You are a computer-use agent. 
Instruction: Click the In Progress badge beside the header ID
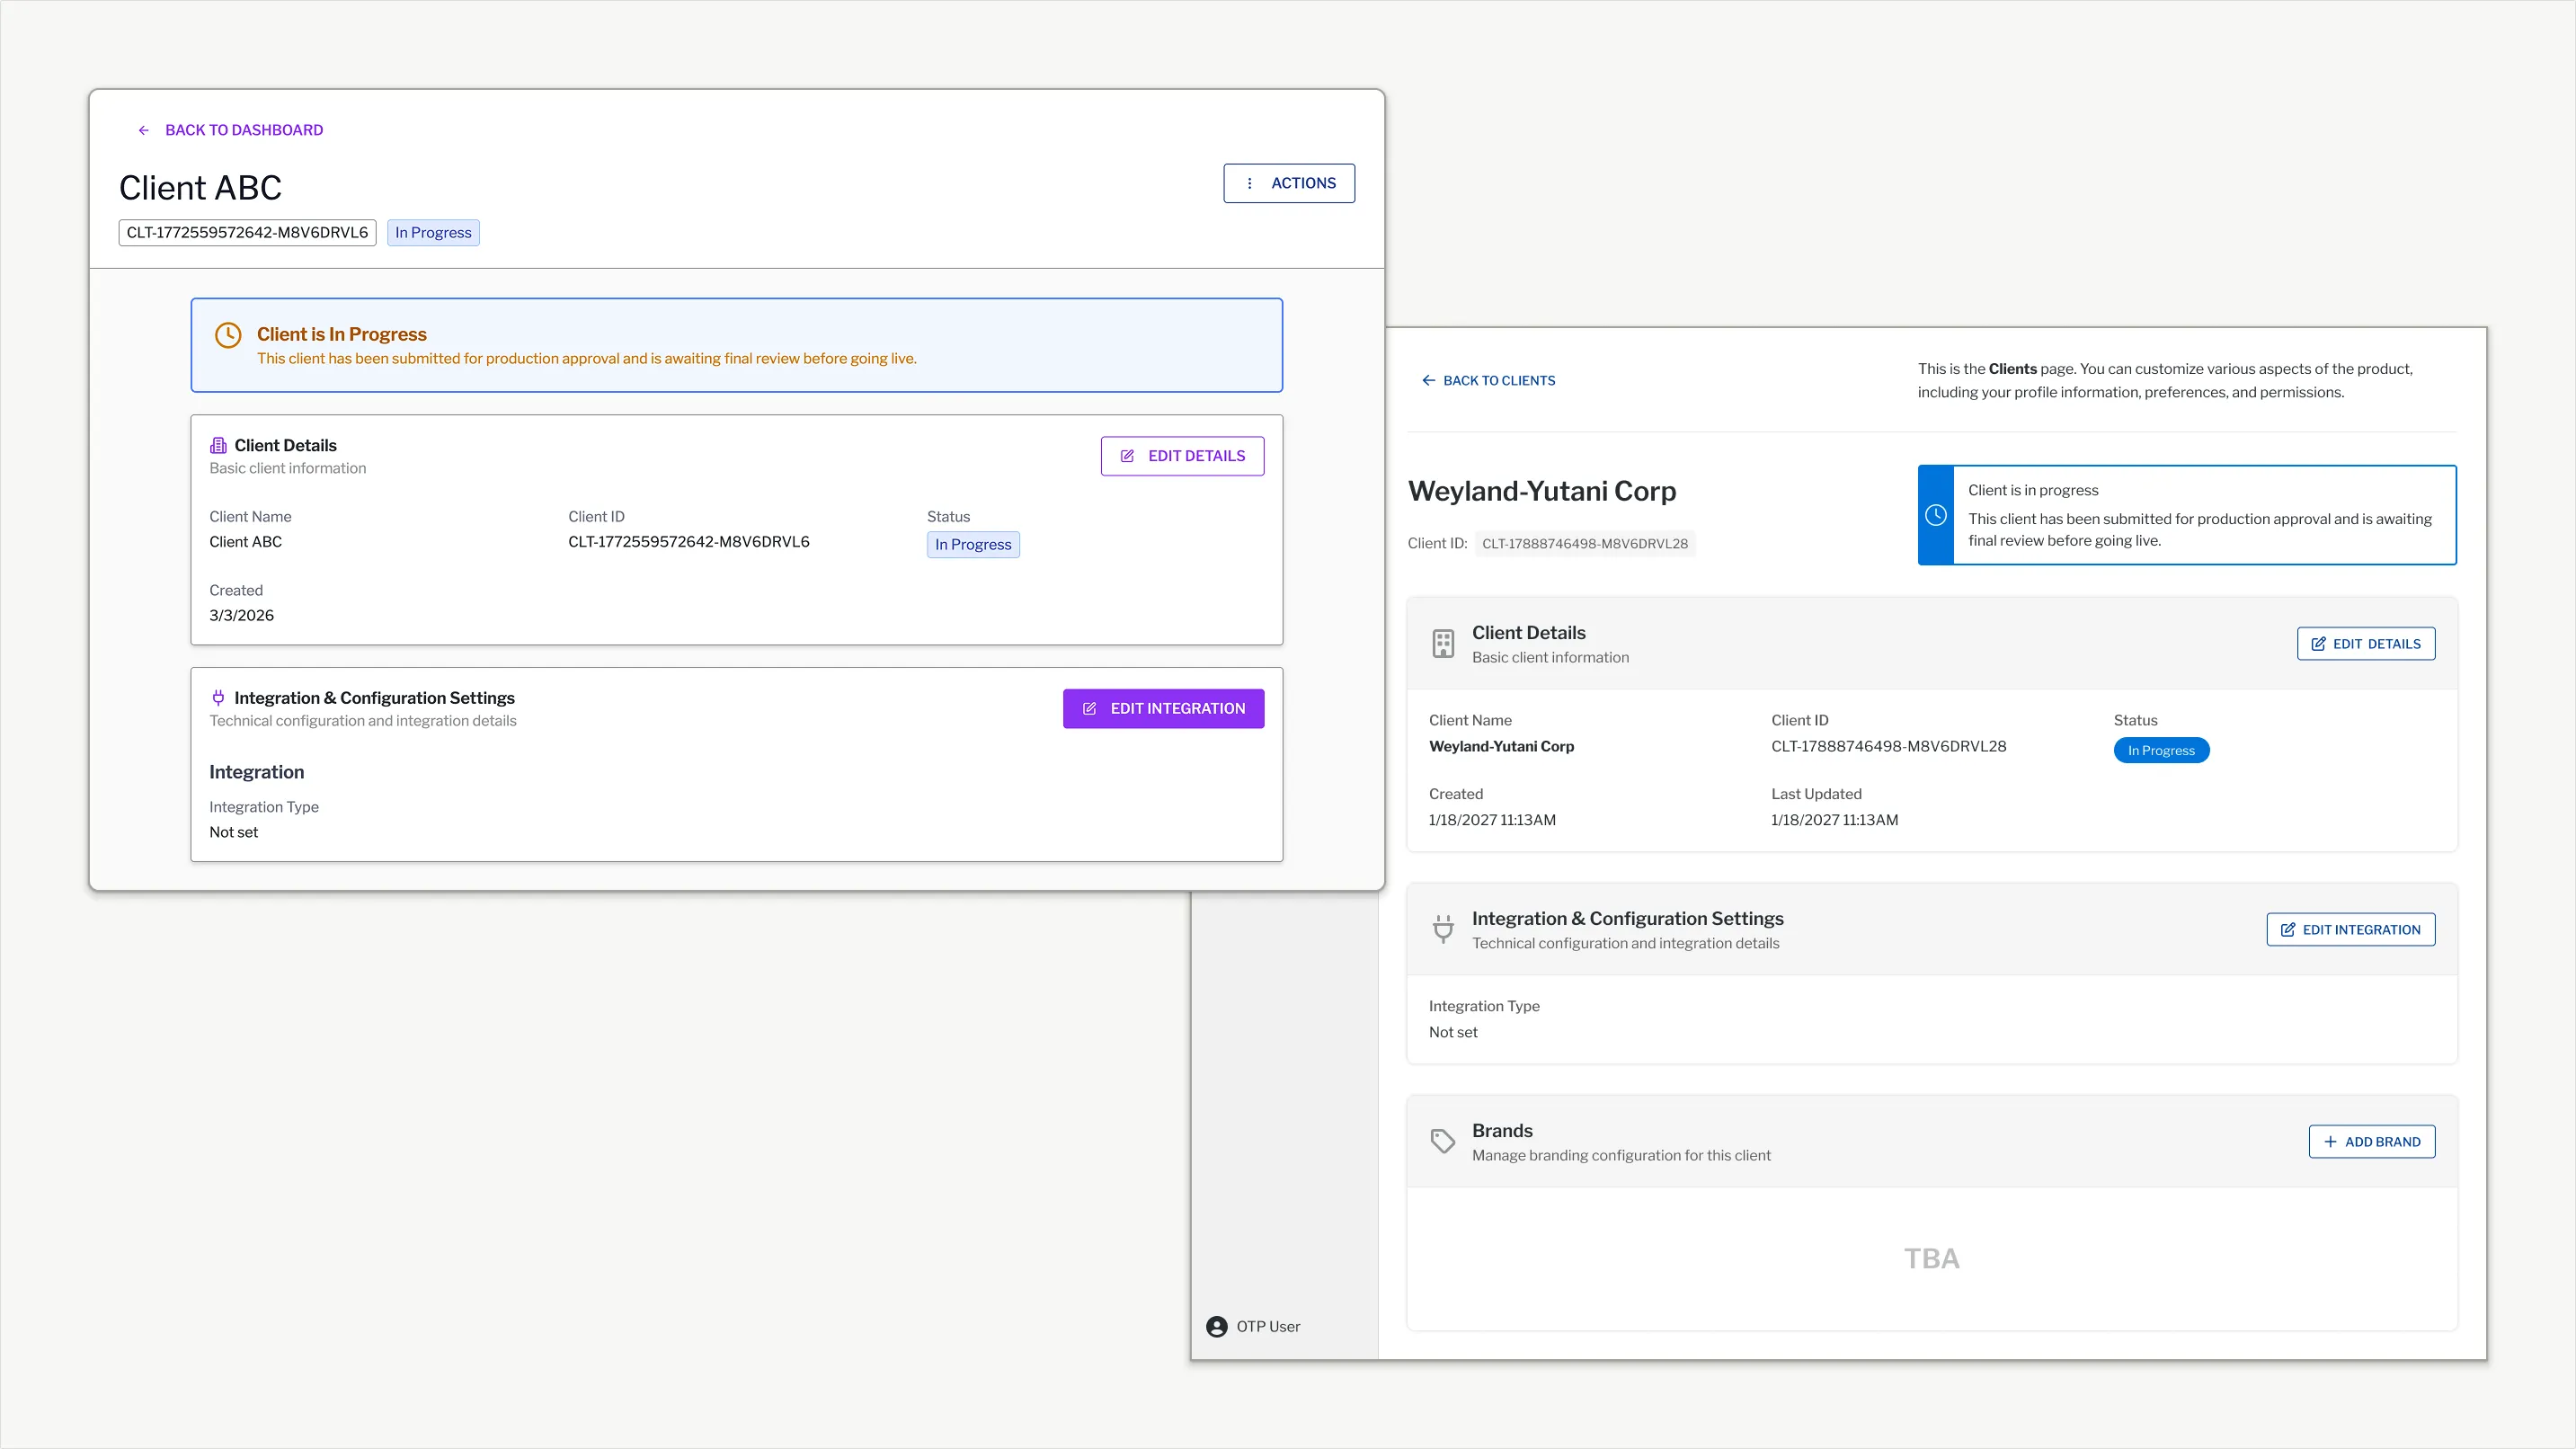coord(433,233)
